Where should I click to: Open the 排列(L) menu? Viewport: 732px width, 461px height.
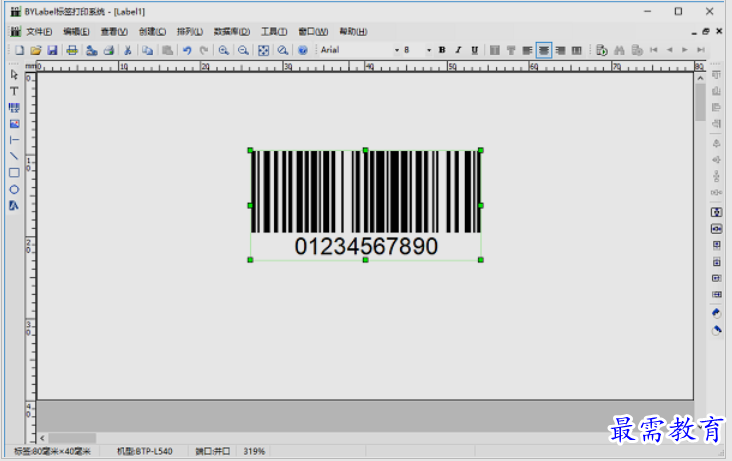point(190,32)
